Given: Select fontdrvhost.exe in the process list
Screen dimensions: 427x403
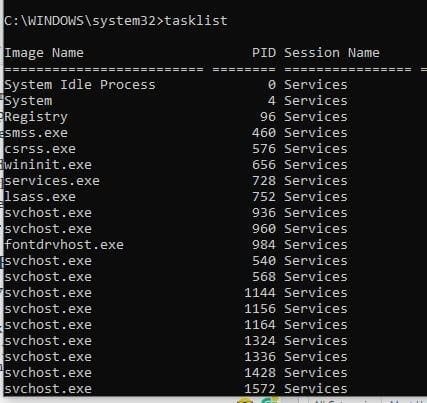Looking at the screenshot, I should (x=64, y=245).
